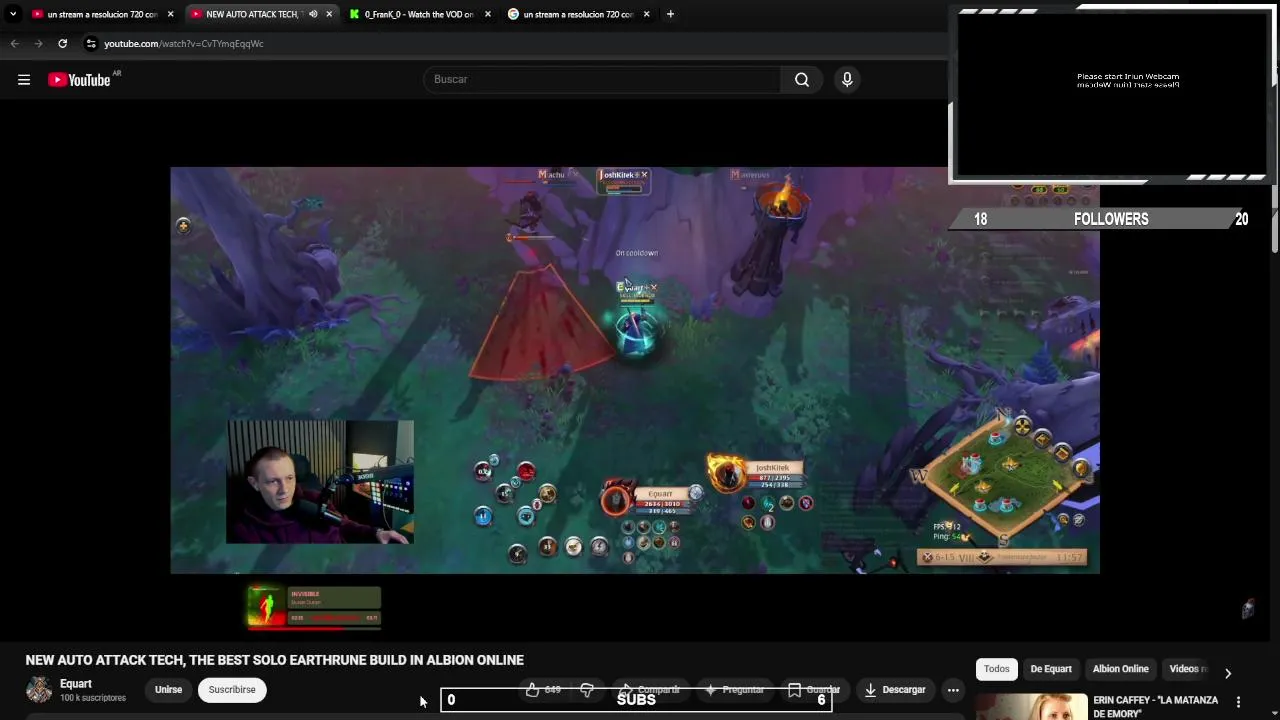The width and height of the screenshot is (1280, 720).
Task: Open a new browser tab
Action: (x=670, y=14)
